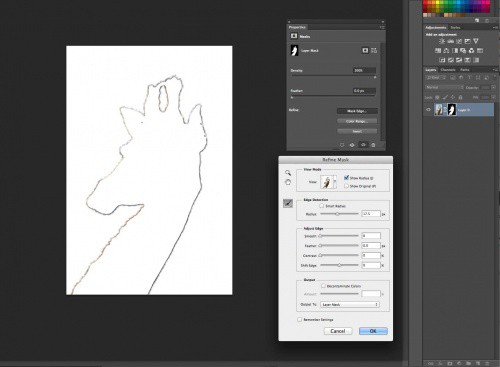Select the Layers tab
The height and width of the screenshot is (367, 500).
[431, 70]
